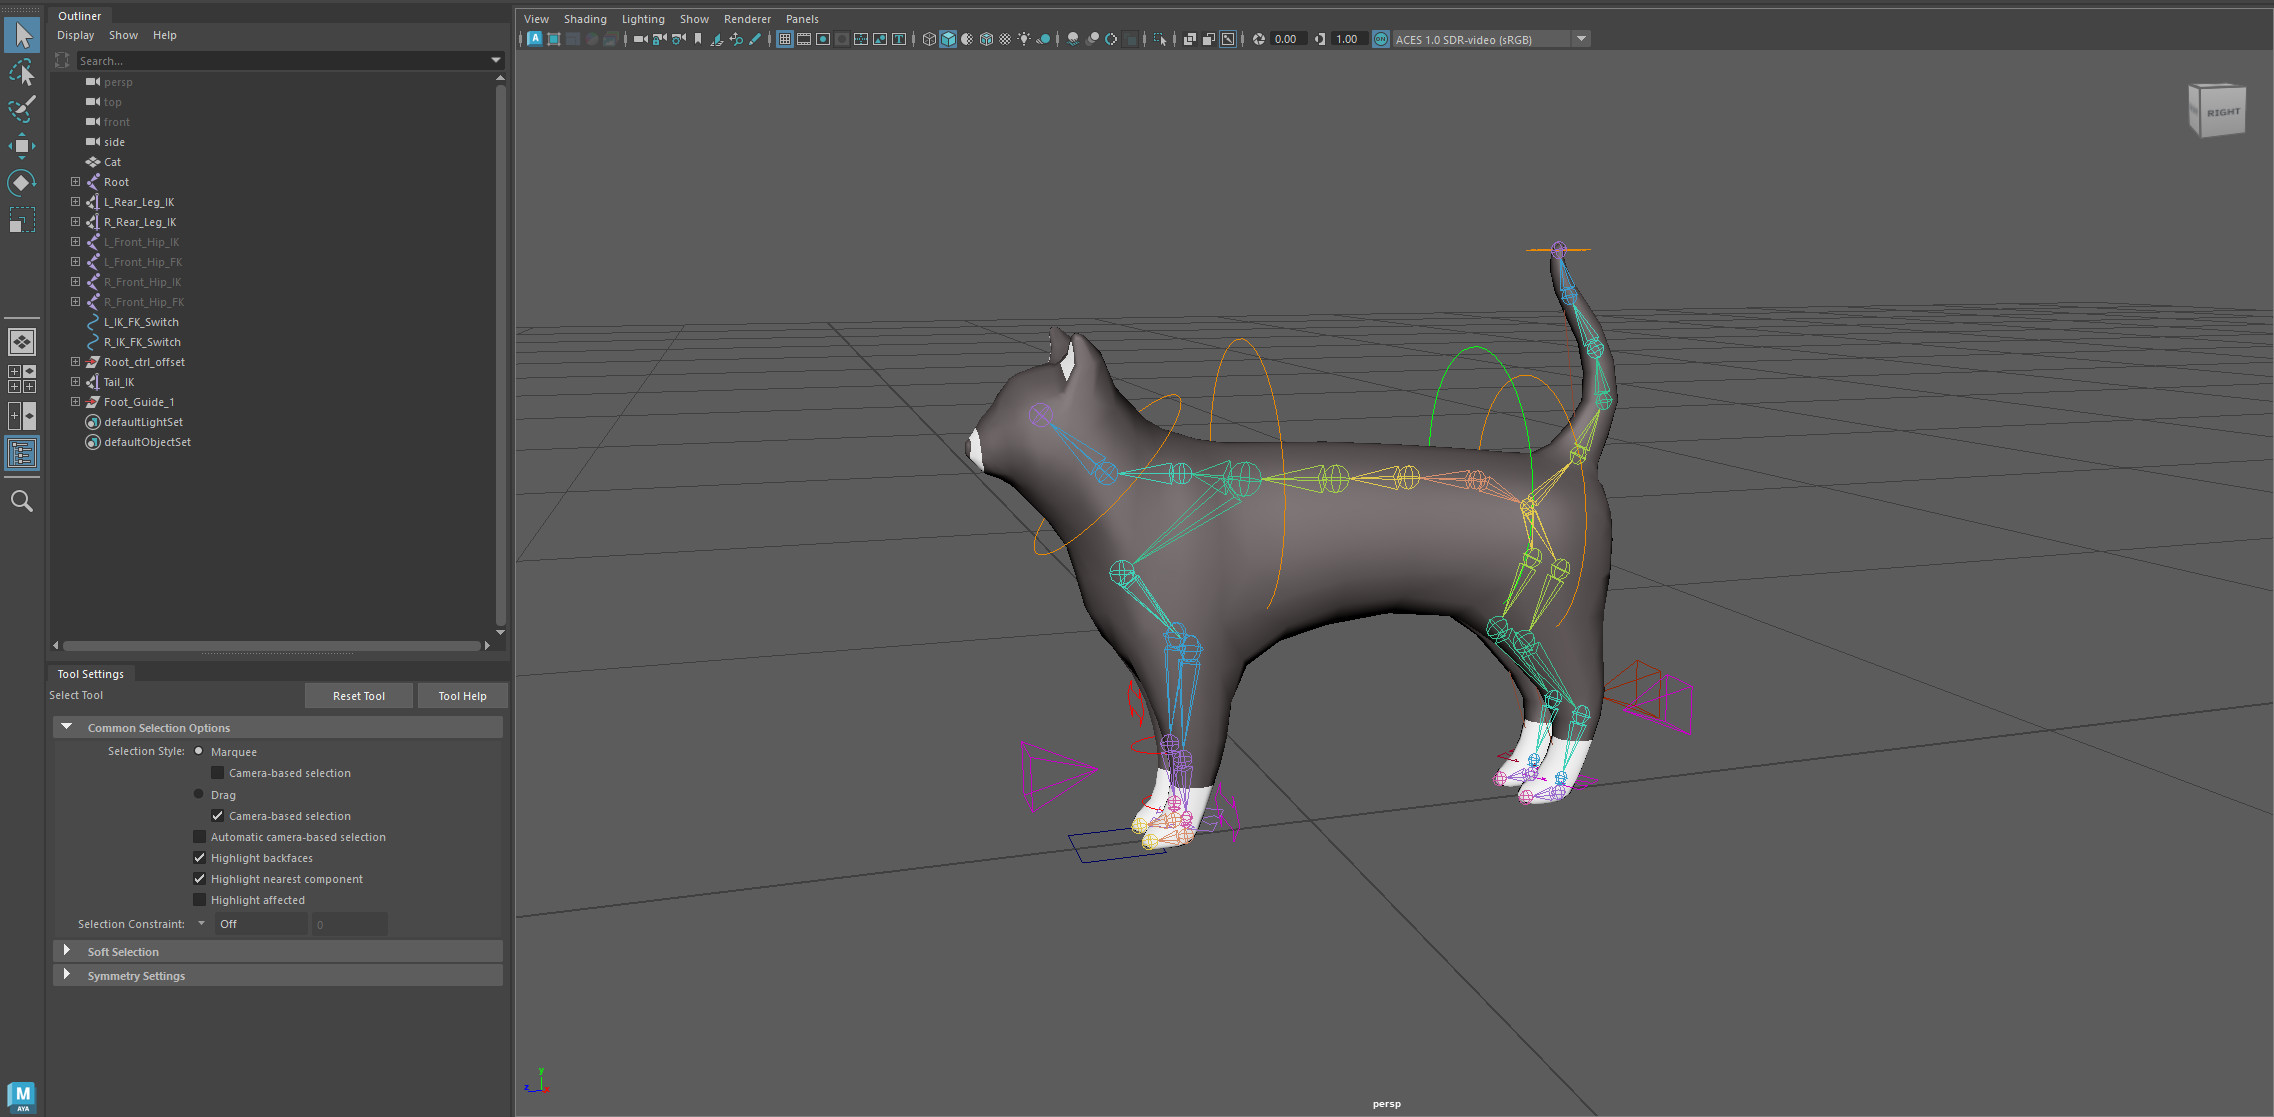Enable Wireframe shading icon
Image resolution: width=2274 pixels, height=1117 pixels.
coord(929,39)
